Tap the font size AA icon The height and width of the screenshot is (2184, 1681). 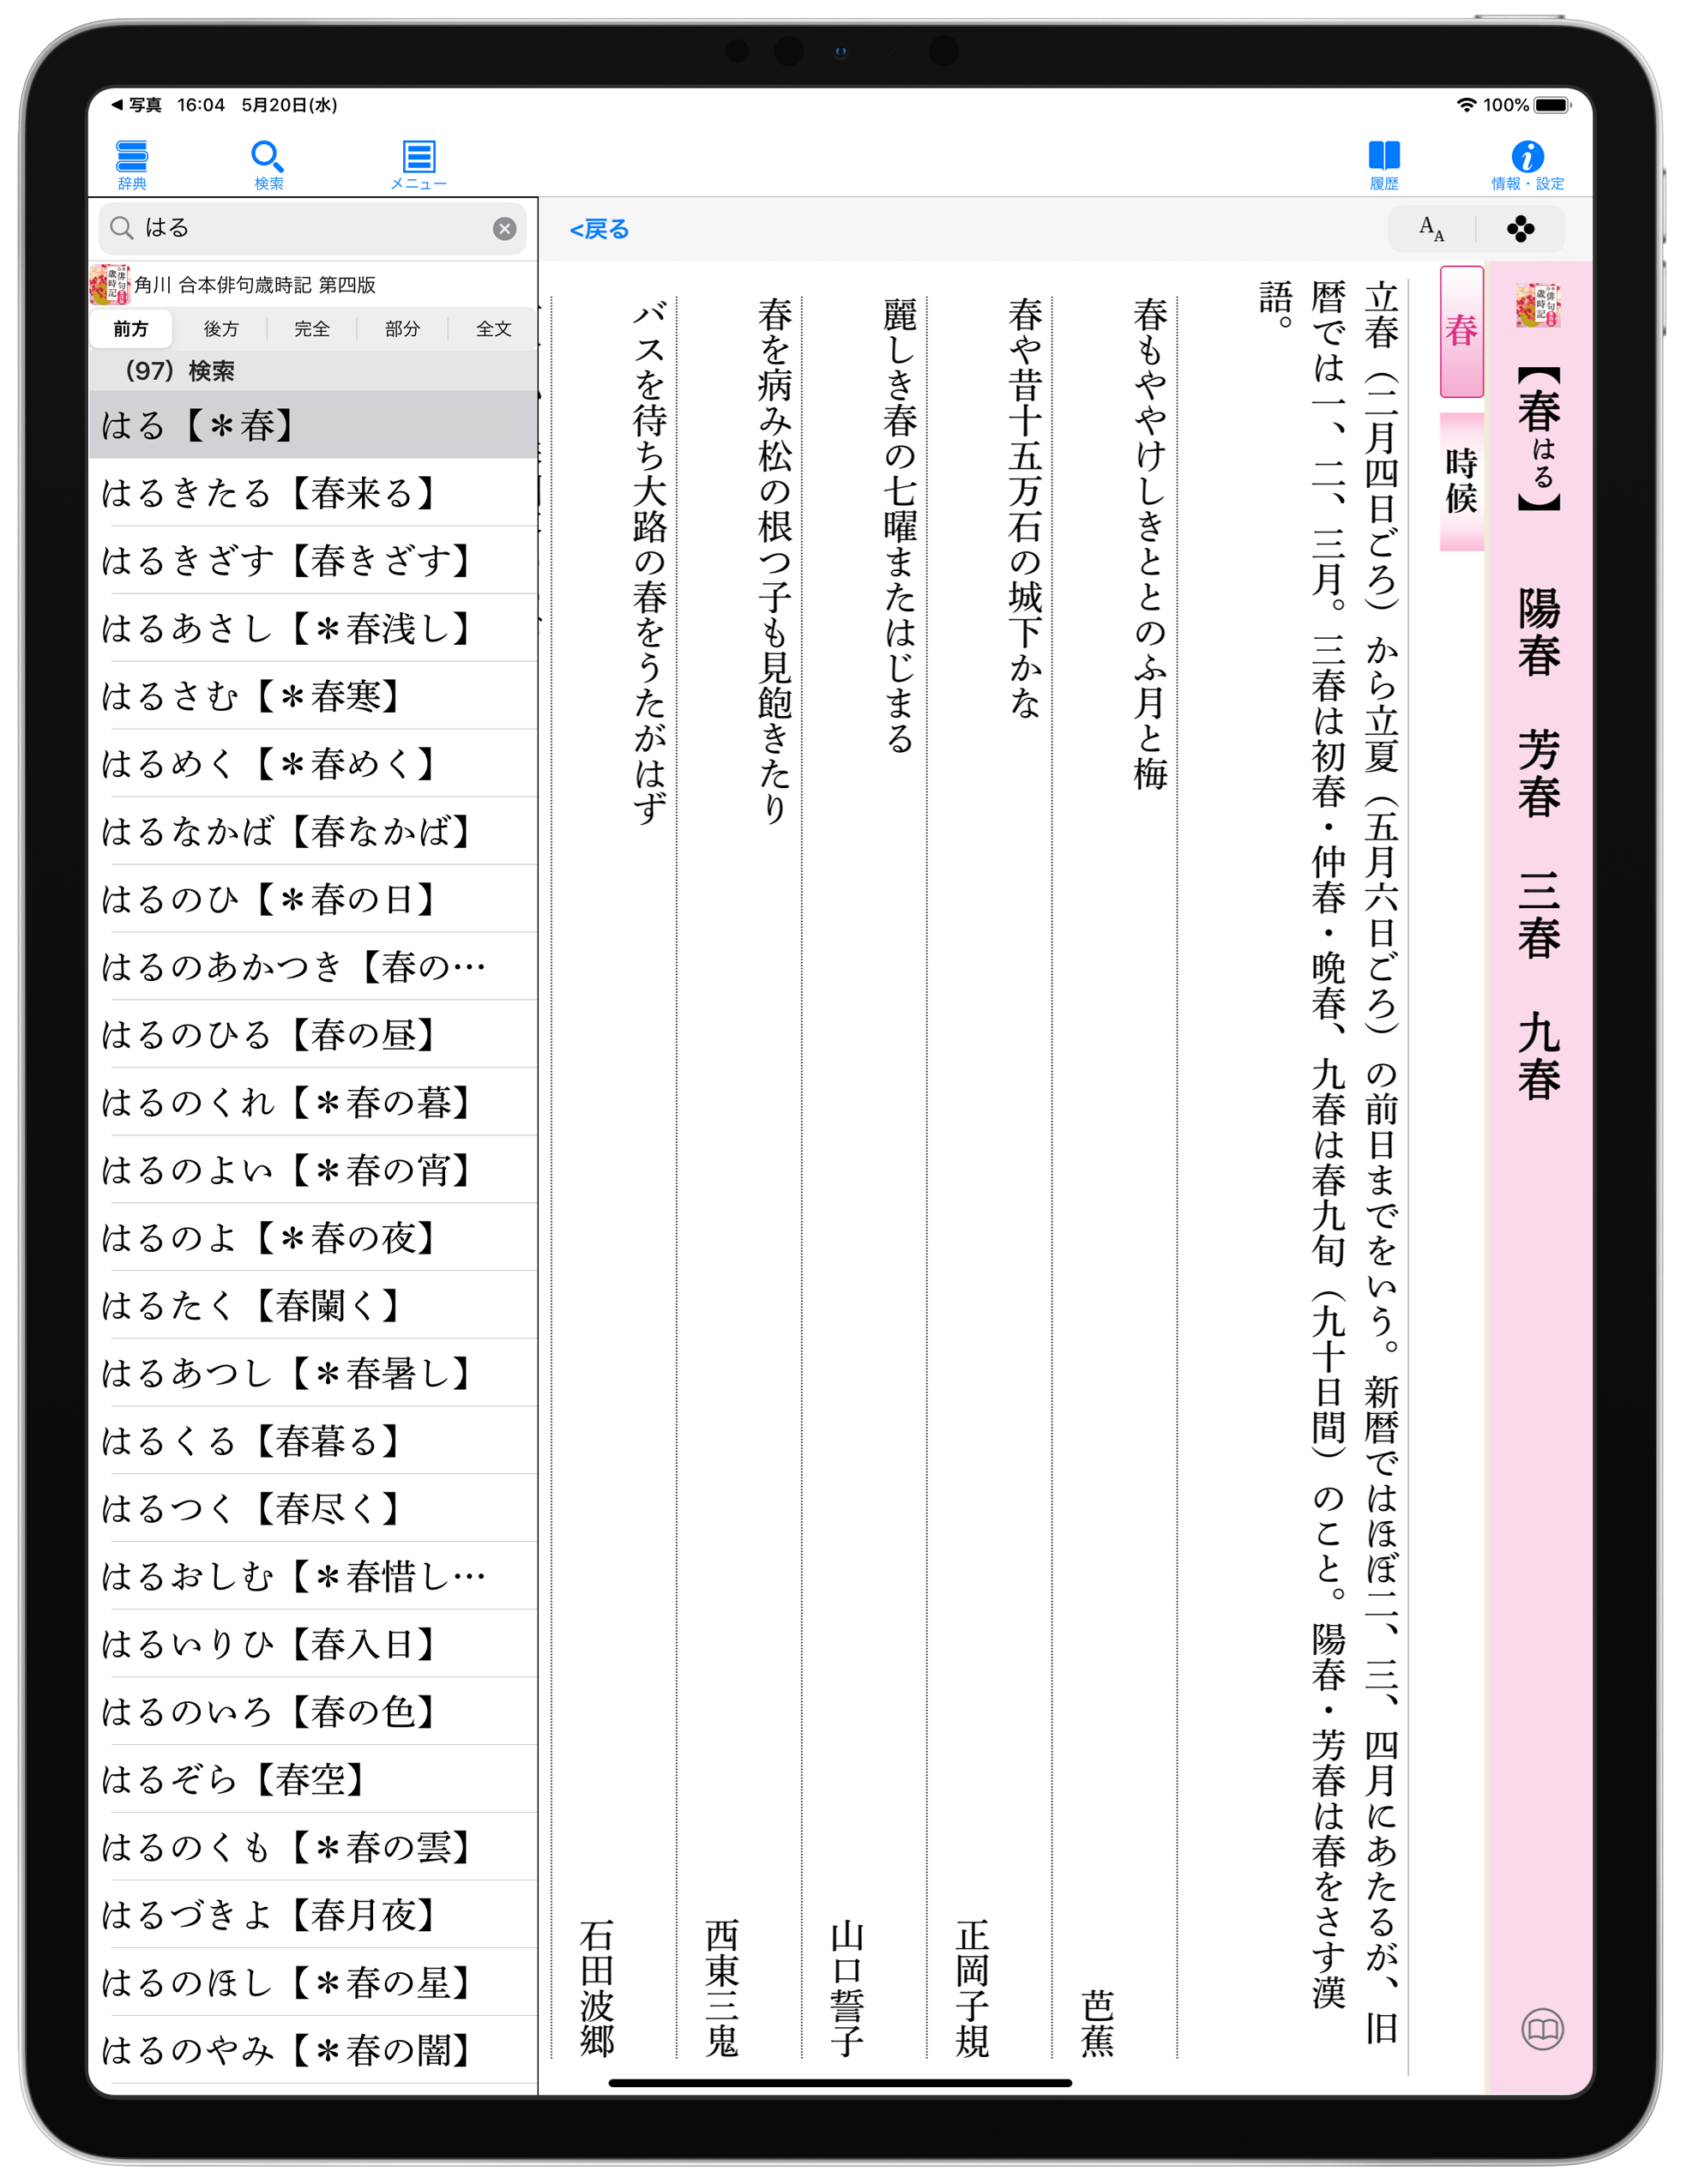coord(1431,229)
